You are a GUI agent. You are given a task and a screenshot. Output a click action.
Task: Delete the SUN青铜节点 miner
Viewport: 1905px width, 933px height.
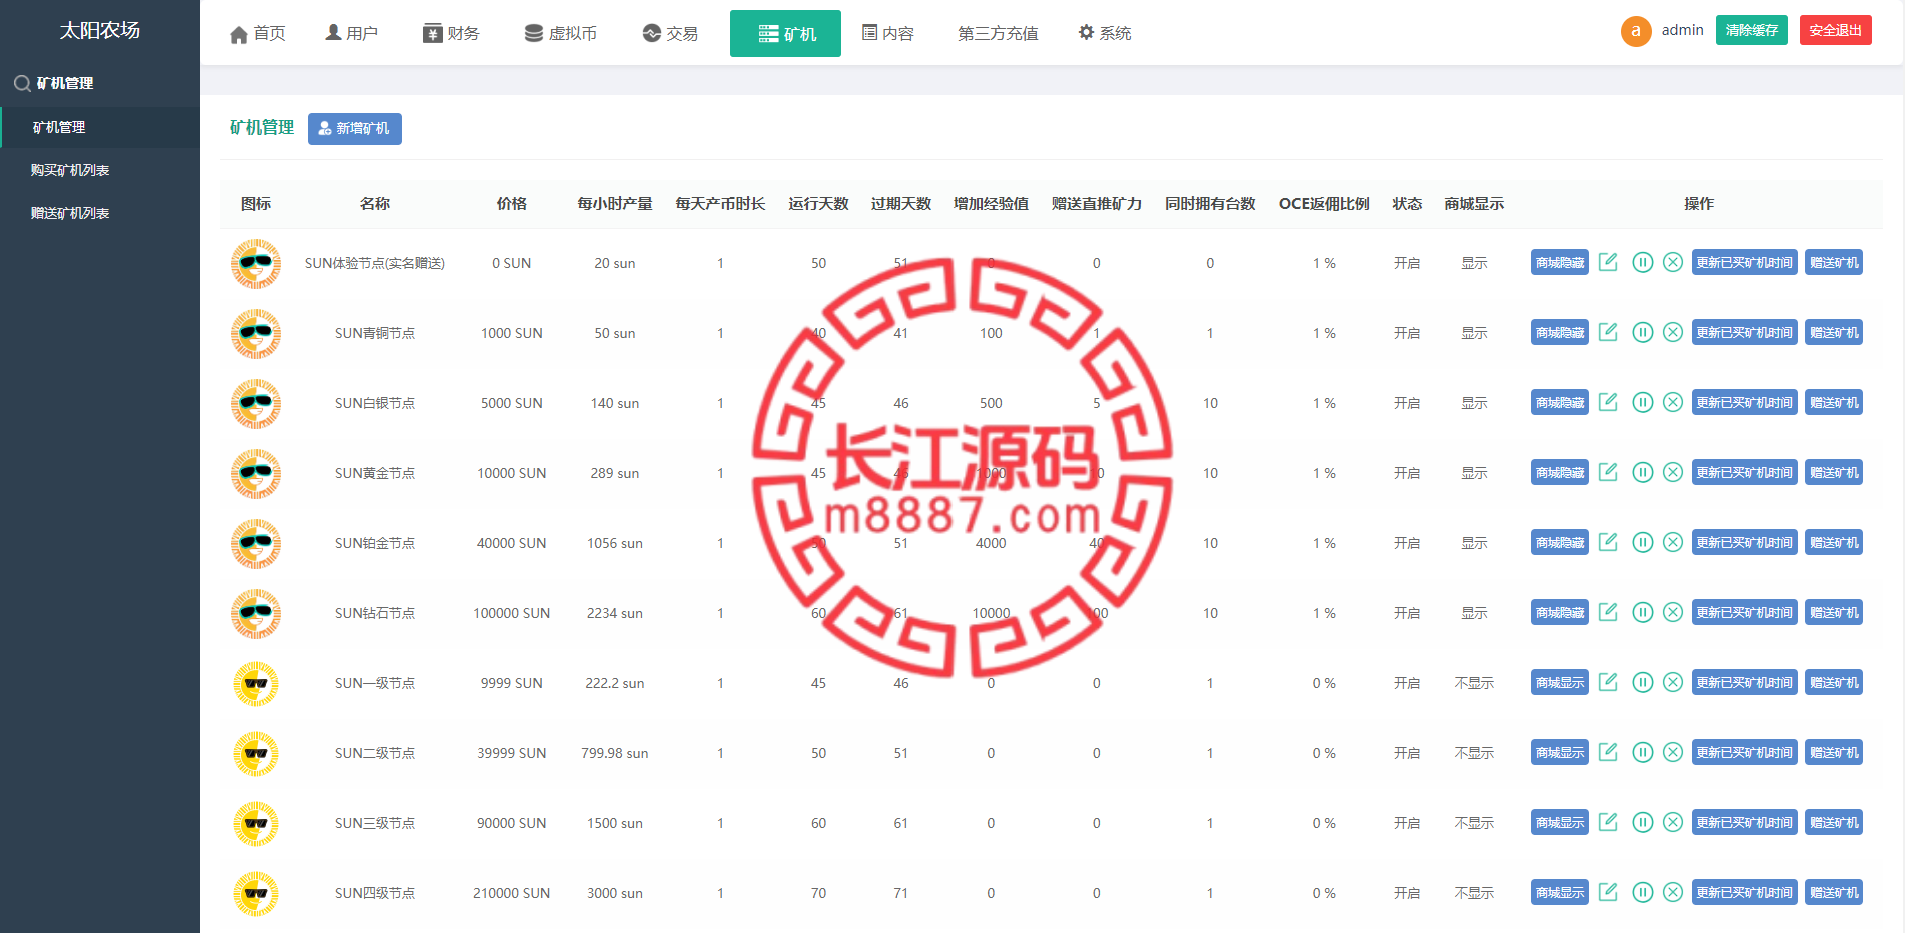pyautogui.click(x=1673, y=332)
